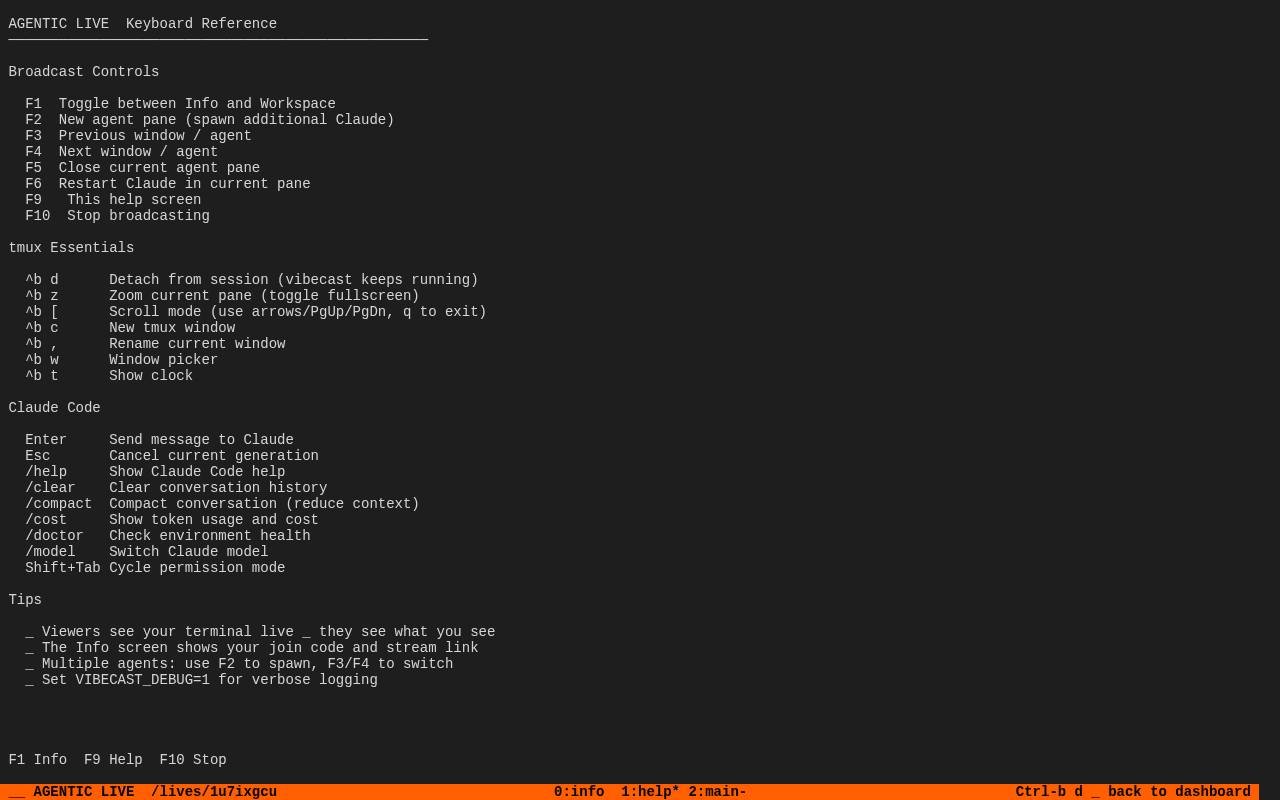
Task: Click the 0:info window tab
Action: pos(579,792)
